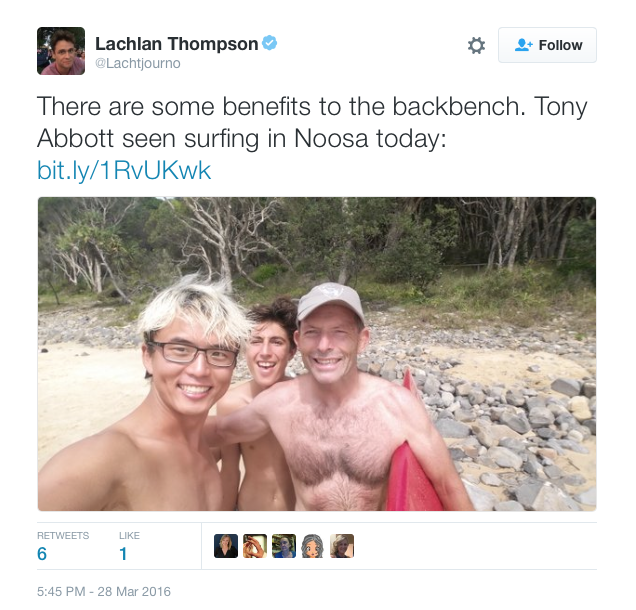Click the tweet text about Tony Abbott
636x610 pixels.
click(x=312, y=122)
